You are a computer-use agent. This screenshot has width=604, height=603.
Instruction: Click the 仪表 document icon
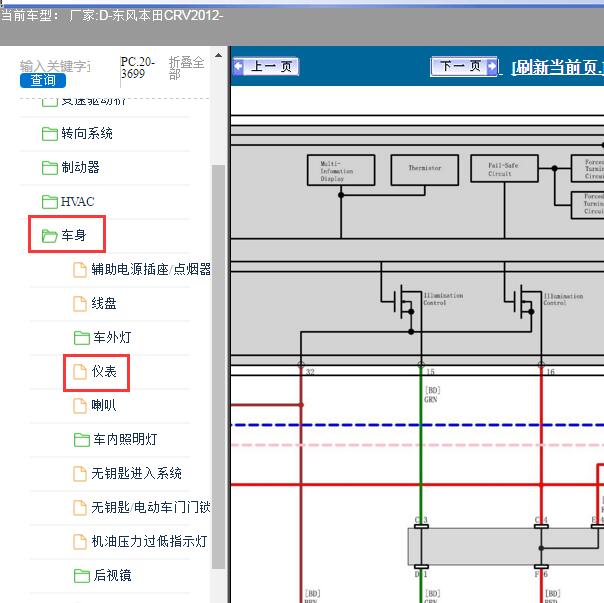point(80,372)
